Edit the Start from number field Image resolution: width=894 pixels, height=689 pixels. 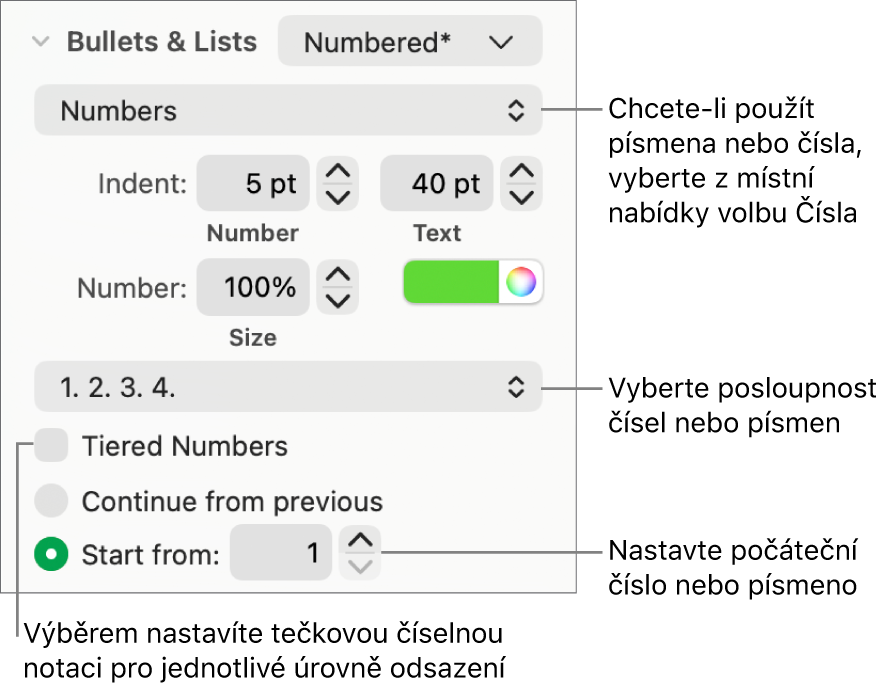click(x=281, y=555)
